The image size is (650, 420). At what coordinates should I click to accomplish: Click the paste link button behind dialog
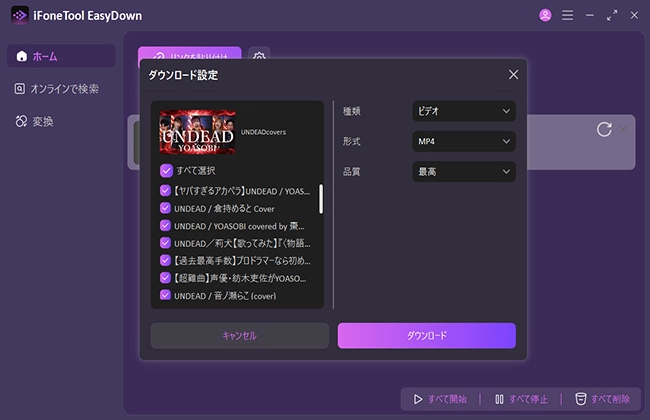(190, 54)
